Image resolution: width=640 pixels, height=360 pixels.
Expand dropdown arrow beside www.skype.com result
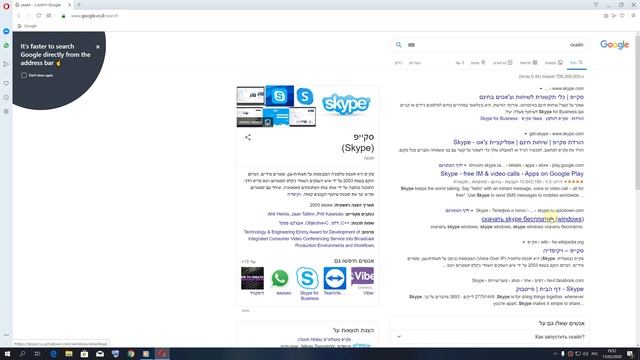click(541, 89)
